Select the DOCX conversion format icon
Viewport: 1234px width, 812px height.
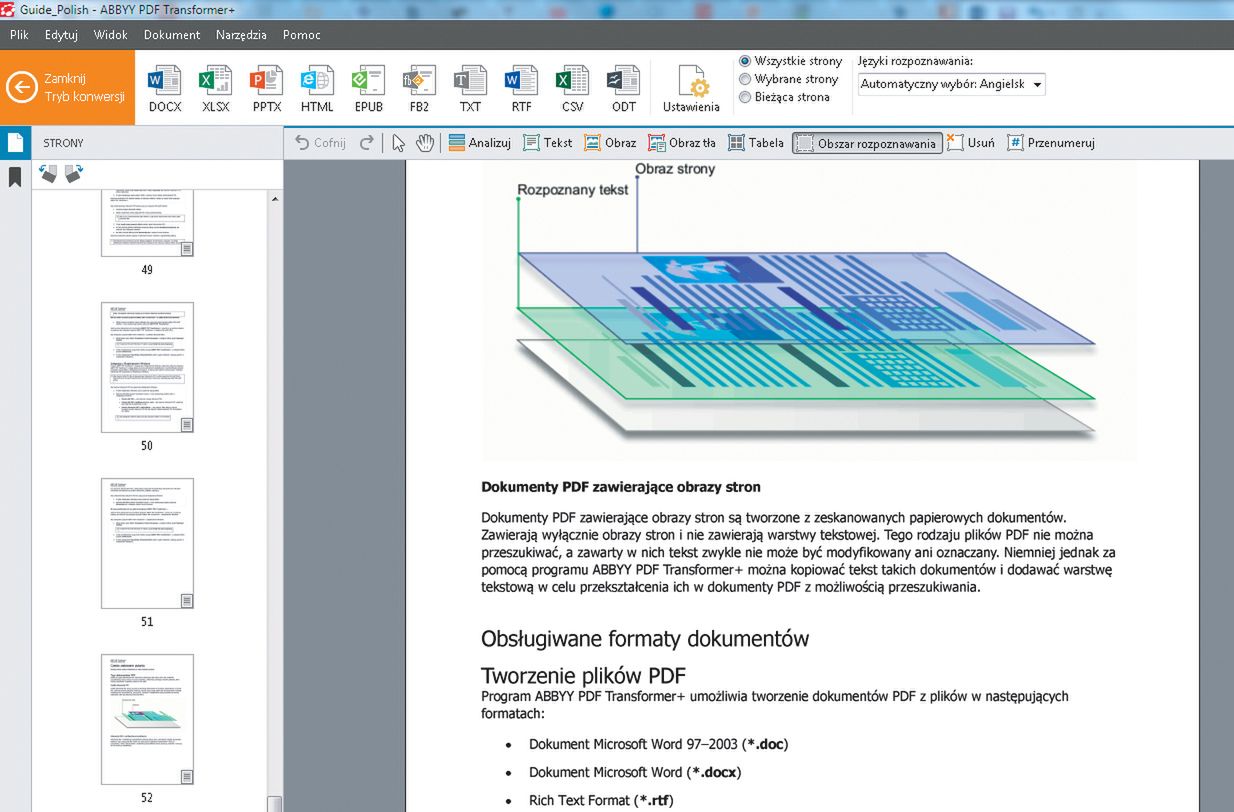click(x=164, y=87)
